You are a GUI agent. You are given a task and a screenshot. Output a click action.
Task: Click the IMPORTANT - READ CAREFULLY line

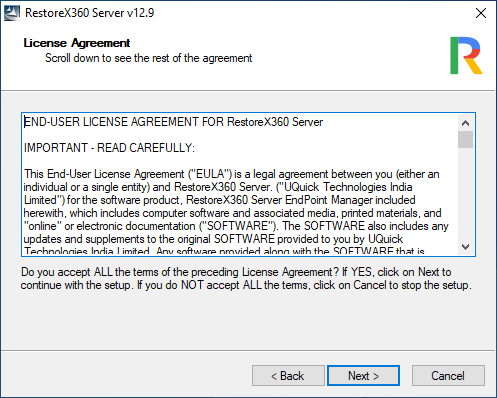[109, 148]
